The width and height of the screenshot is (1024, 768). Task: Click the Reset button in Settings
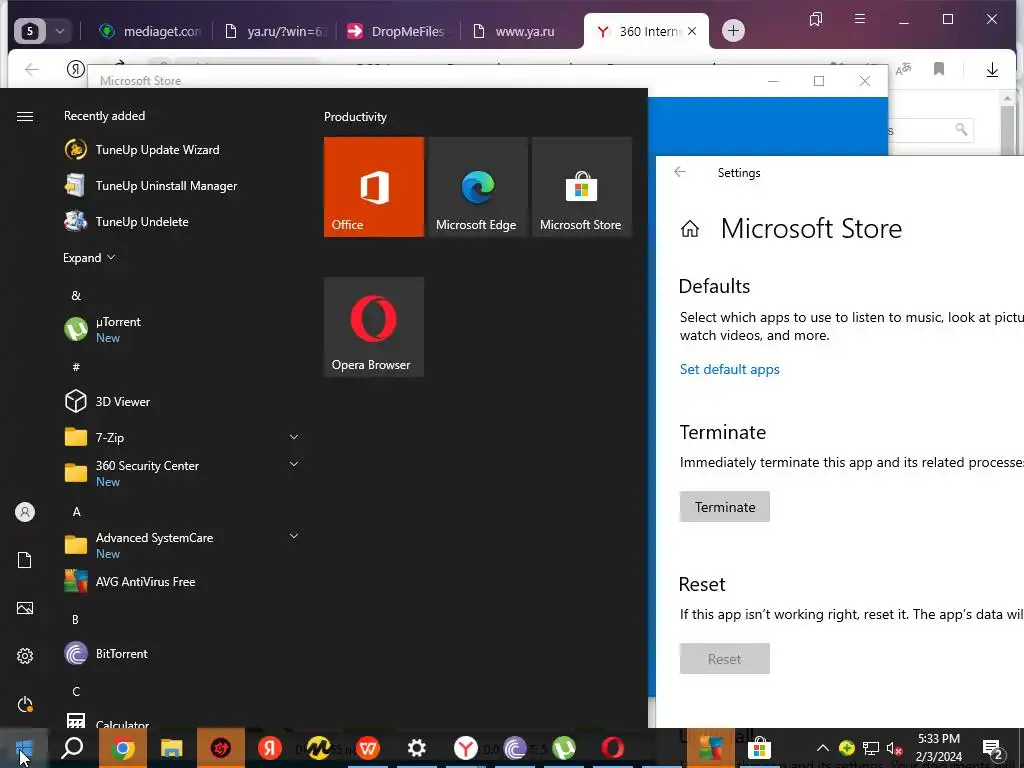pos(725,659)
